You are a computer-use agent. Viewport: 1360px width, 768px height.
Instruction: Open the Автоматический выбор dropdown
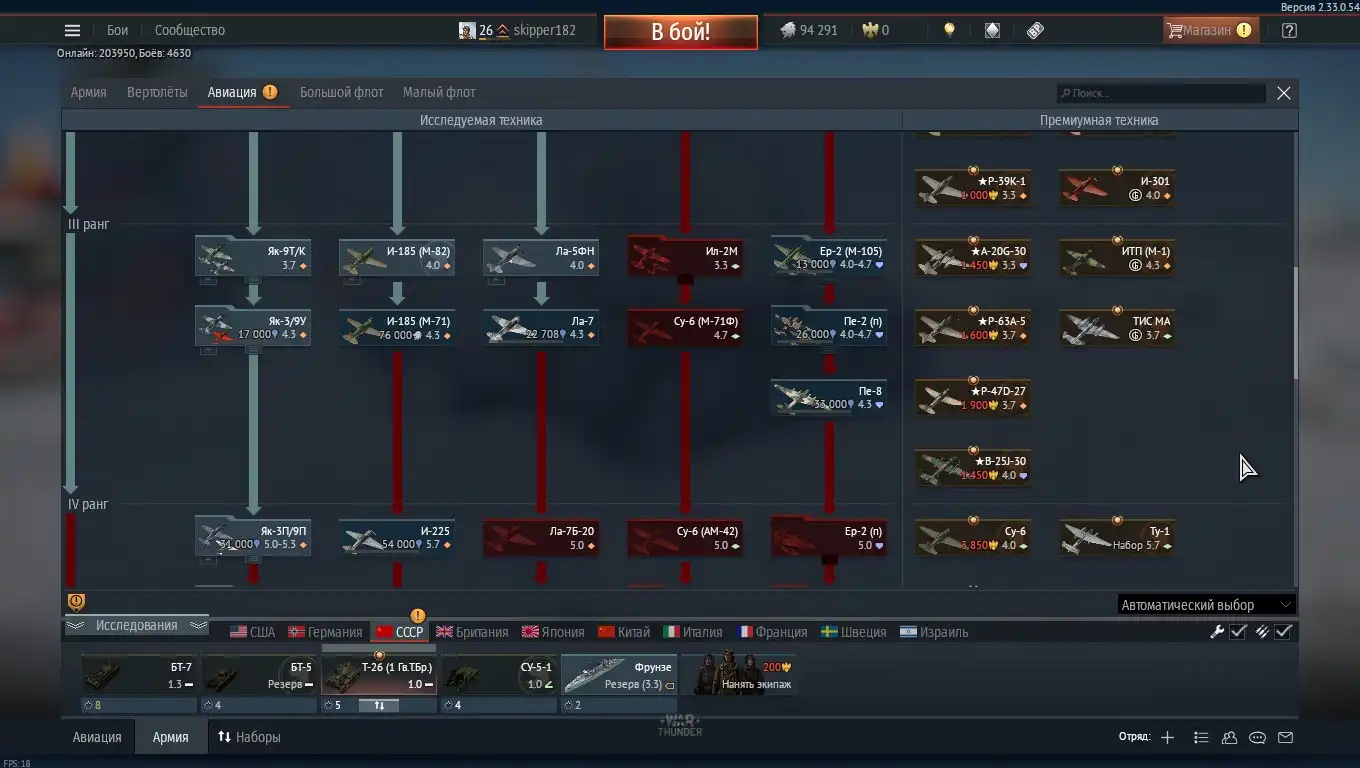(x=1206, y=605)
